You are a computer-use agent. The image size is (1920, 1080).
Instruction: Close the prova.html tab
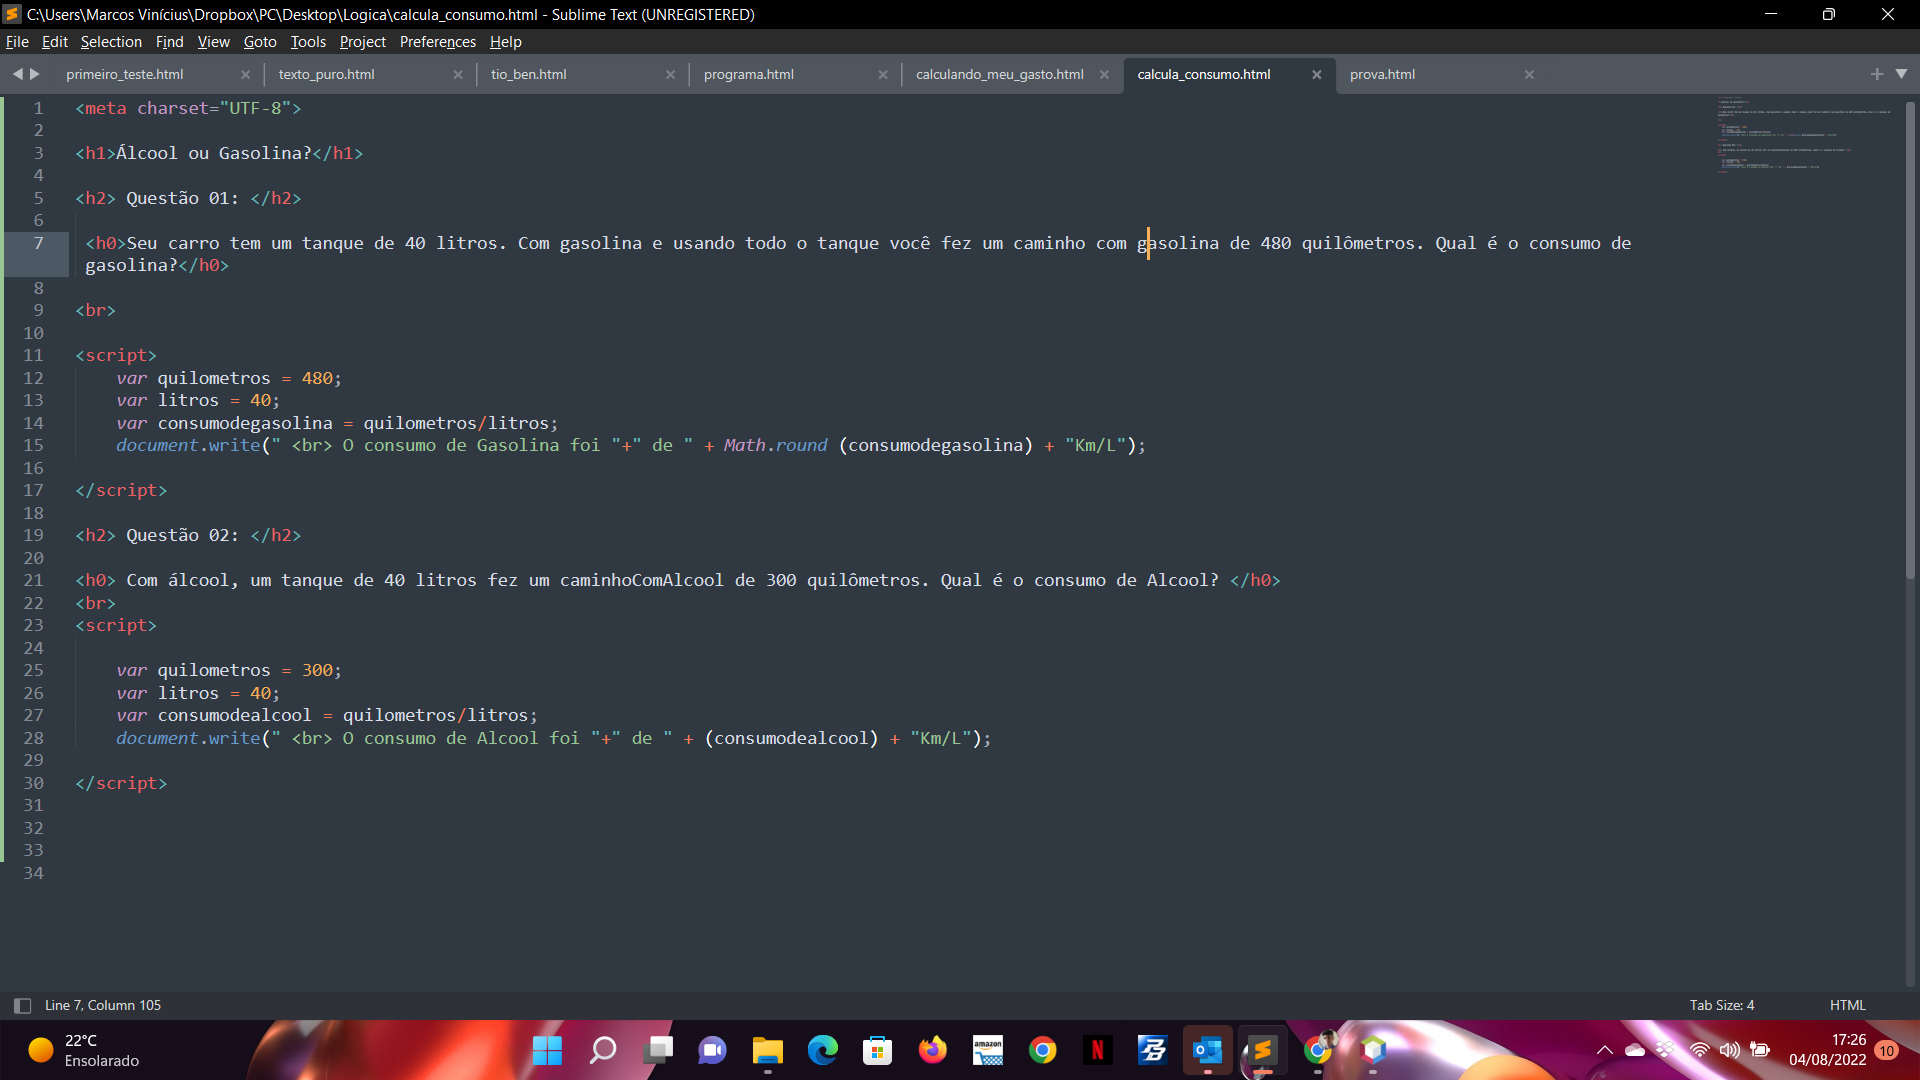coord(1529,75)
